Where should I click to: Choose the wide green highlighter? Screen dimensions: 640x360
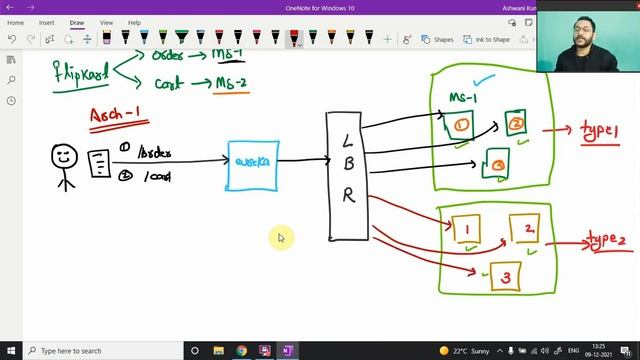click(182, 37)
